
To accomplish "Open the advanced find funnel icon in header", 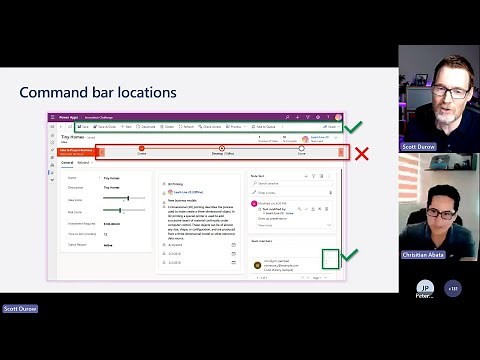I will point(308,117).
